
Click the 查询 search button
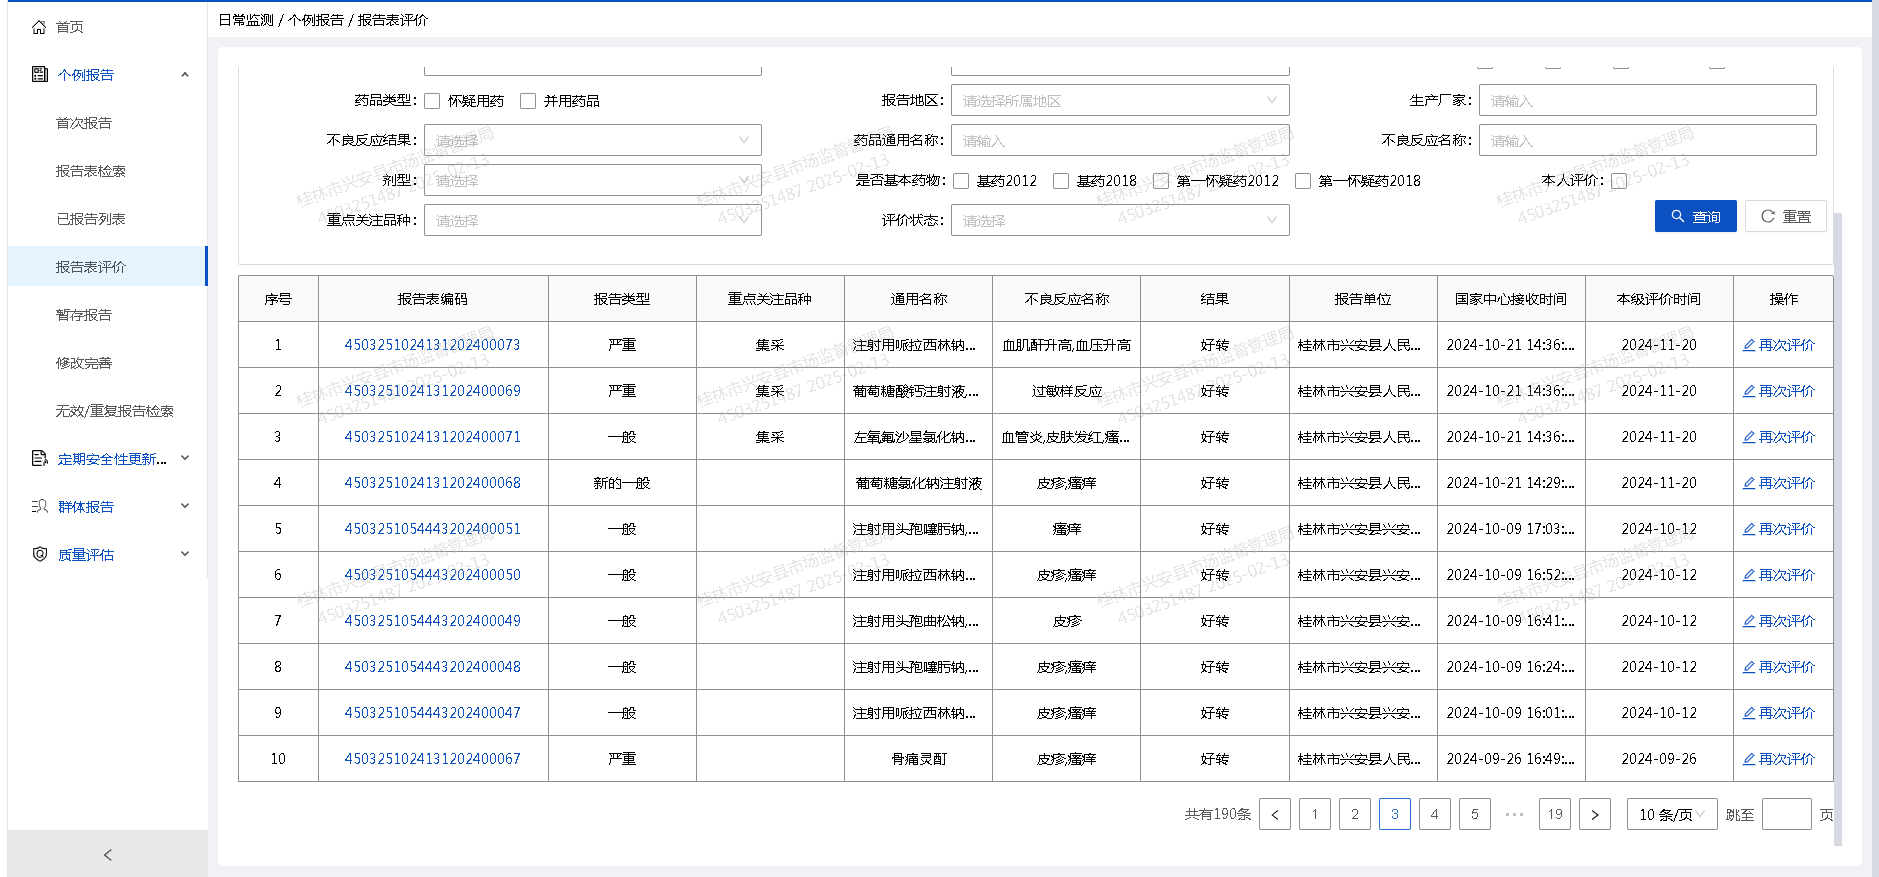pos(1695,216)
